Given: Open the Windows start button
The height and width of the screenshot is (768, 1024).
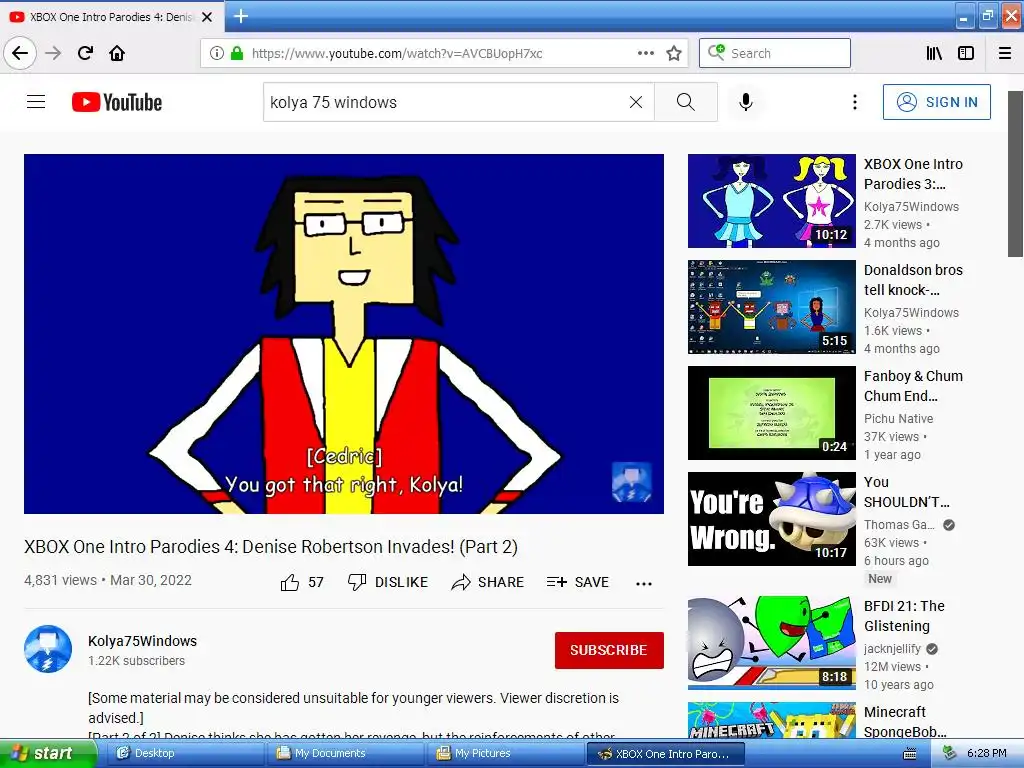Looking at the screenshot, I should coord(48,753).
